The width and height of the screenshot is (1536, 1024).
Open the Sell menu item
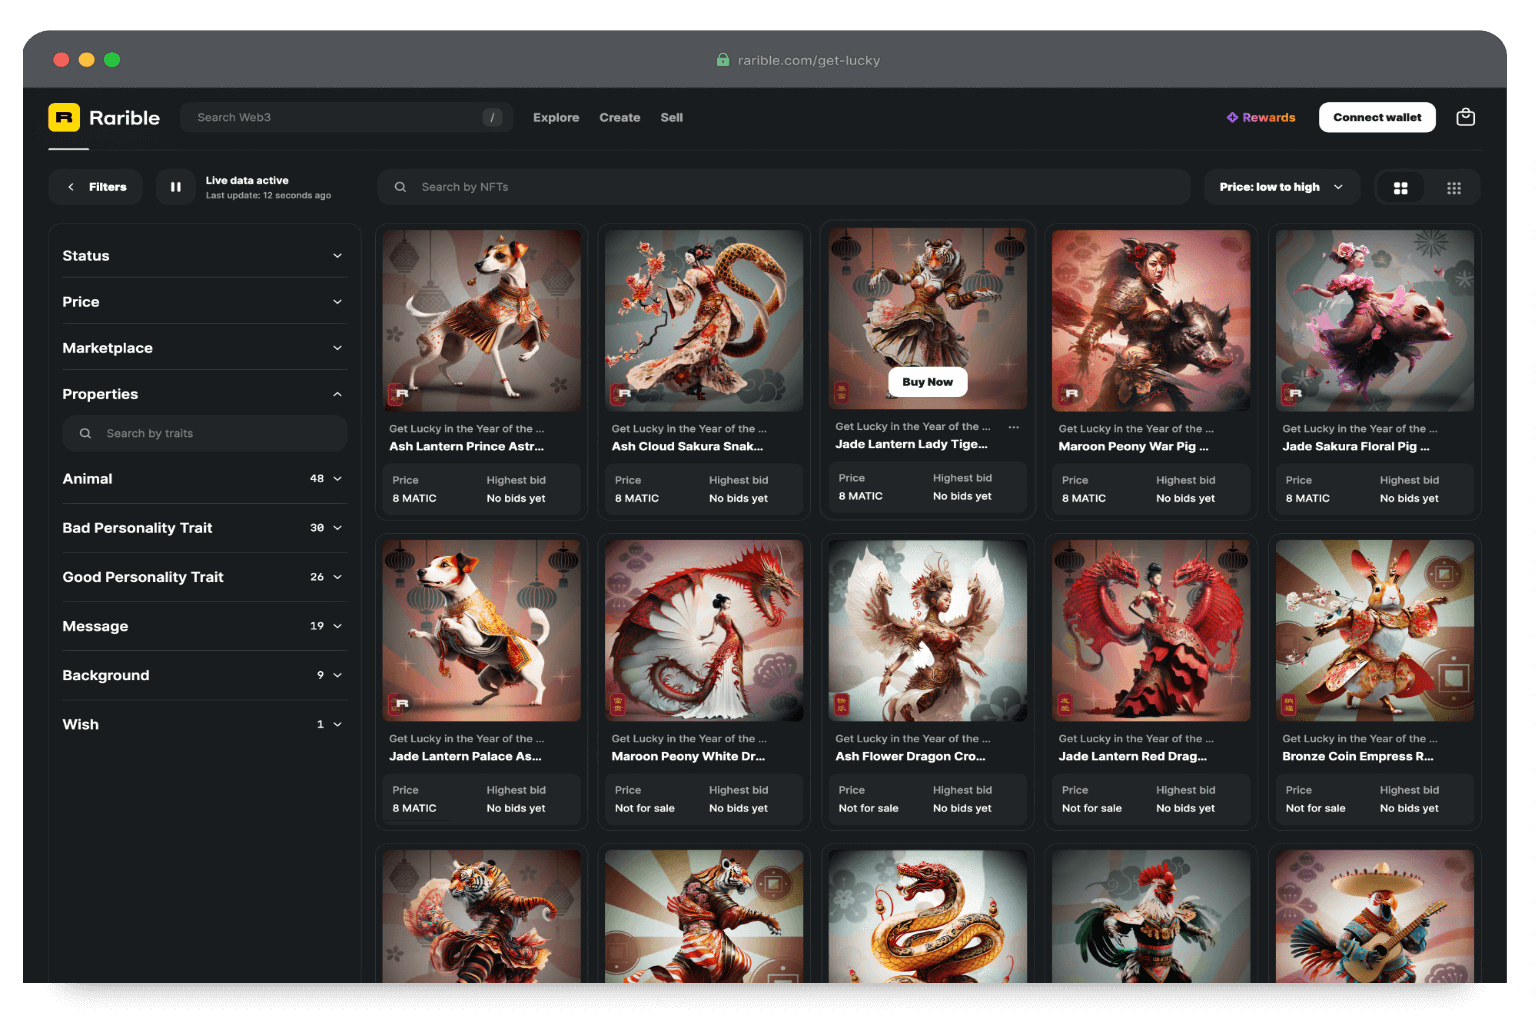pyautogui.click(x=672, y=117)
